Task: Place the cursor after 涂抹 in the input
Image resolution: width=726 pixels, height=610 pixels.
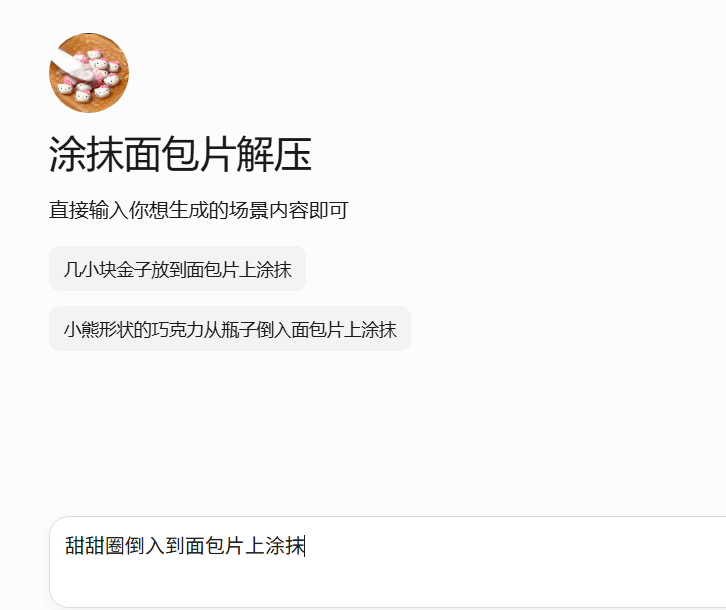Action: [x=305, y=546]
